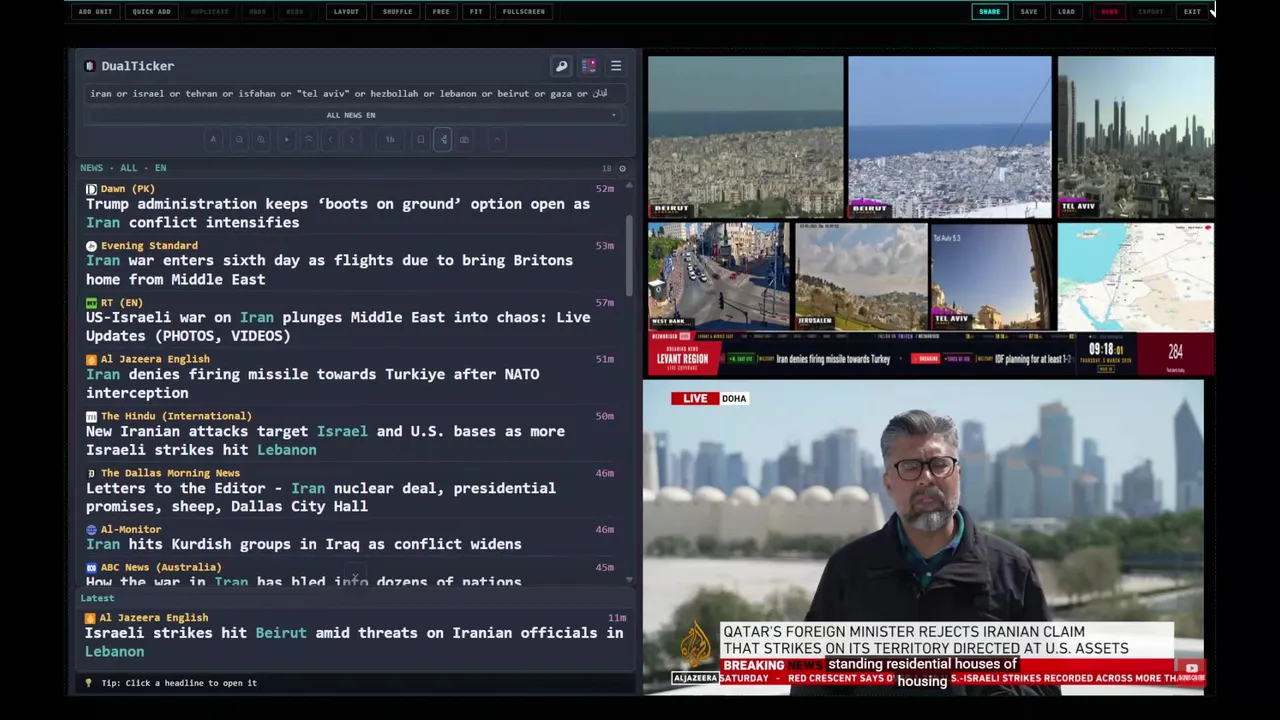This screenshot has width=1280, height=720.
Task: Open the layout panel icon beside the key
Action: [589, 66]
